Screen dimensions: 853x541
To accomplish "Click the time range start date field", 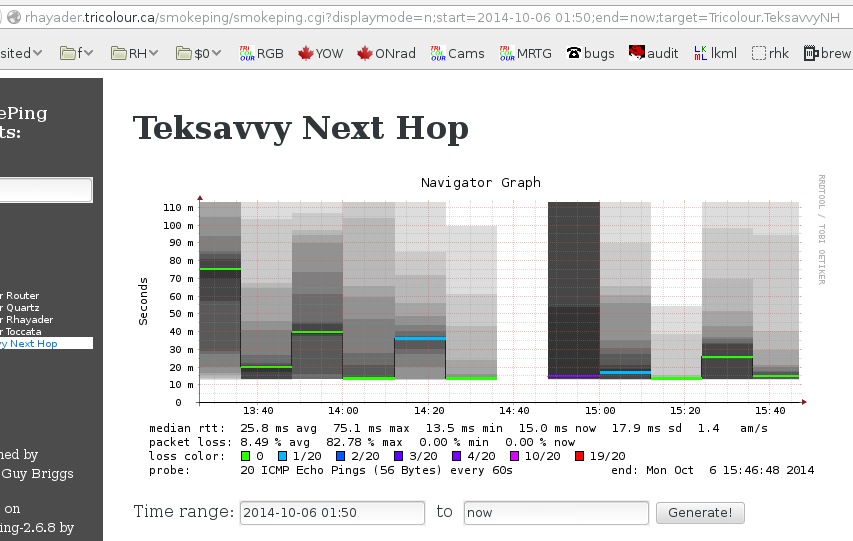I will coord(332,513).
